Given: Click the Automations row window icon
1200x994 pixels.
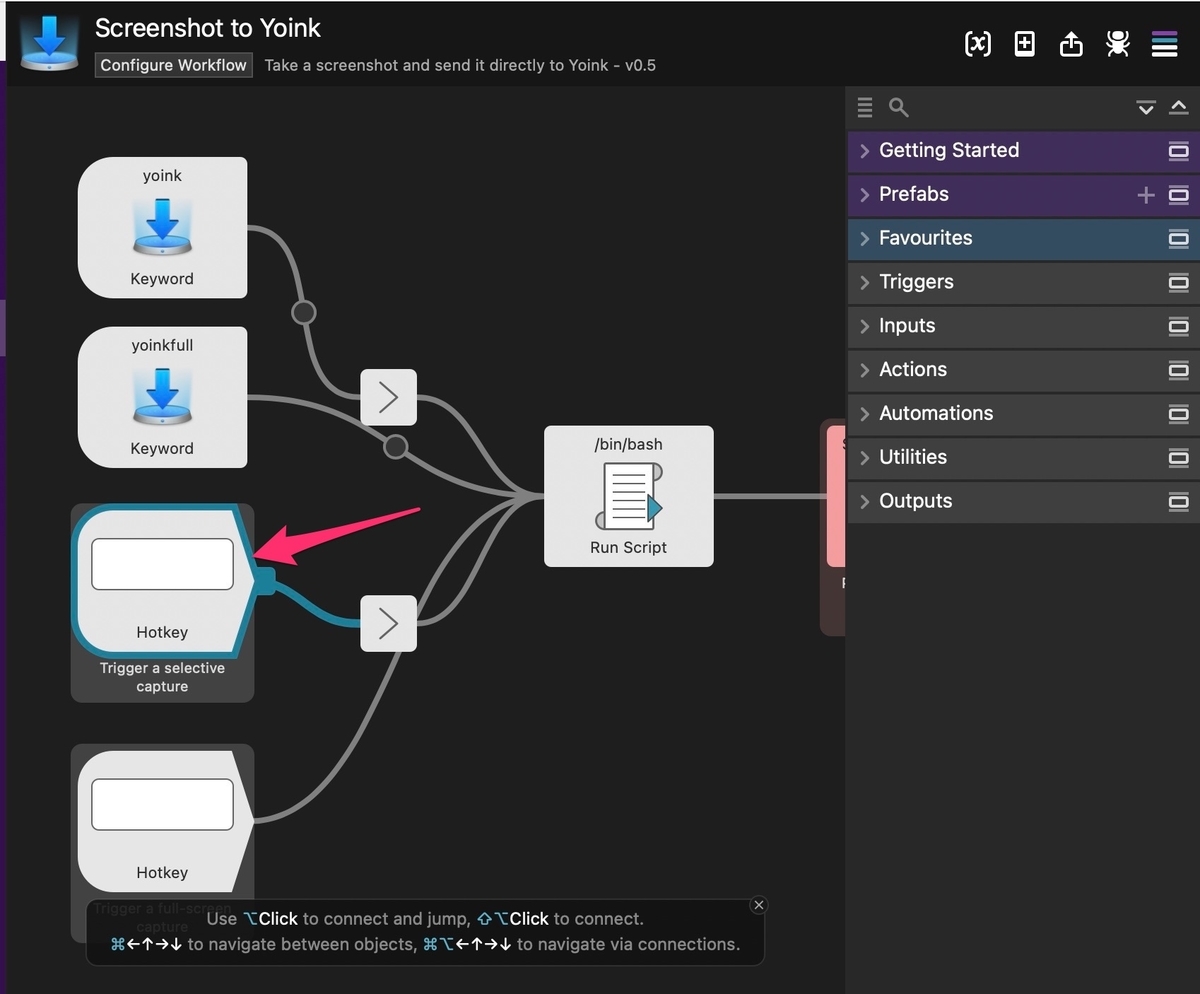Looking at the screenshot, I should click(1179, 414).
